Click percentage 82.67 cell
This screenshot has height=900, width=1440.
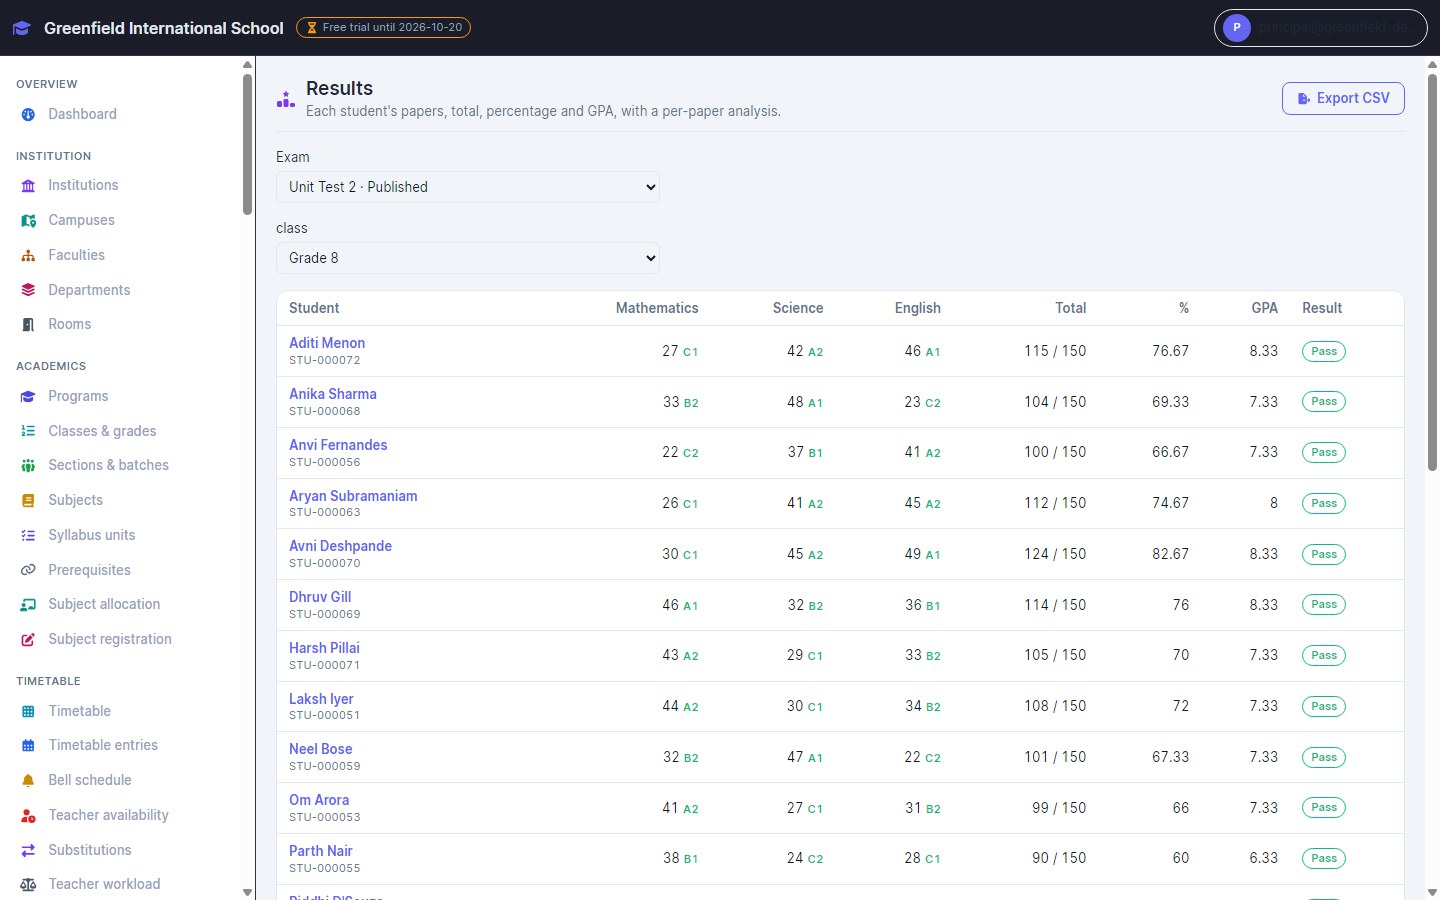1171,554
